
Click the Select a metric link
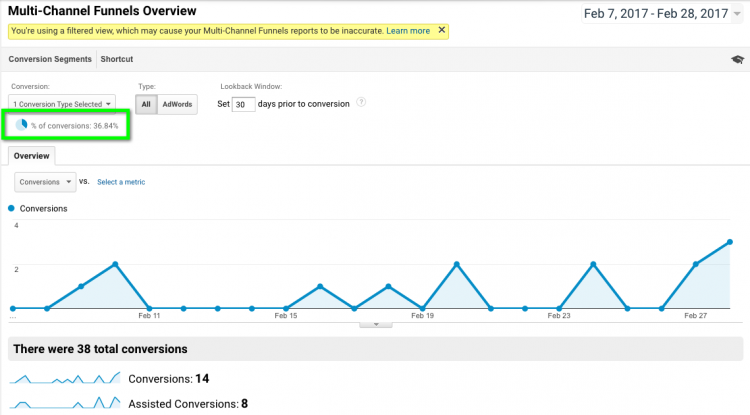point(121,182)
